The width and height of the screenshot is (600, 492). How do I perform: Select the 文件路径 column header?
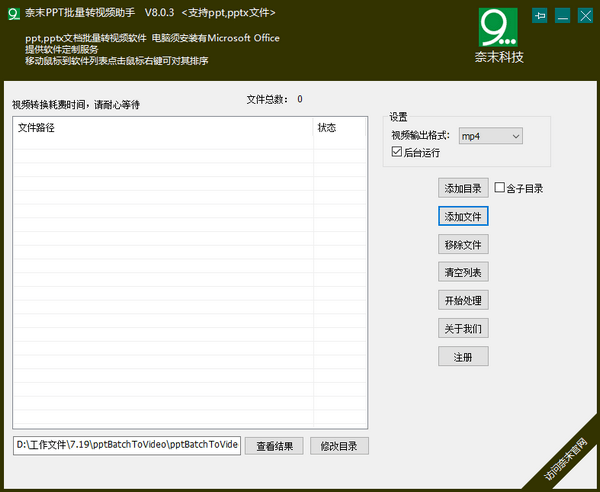tap(162, 128)
